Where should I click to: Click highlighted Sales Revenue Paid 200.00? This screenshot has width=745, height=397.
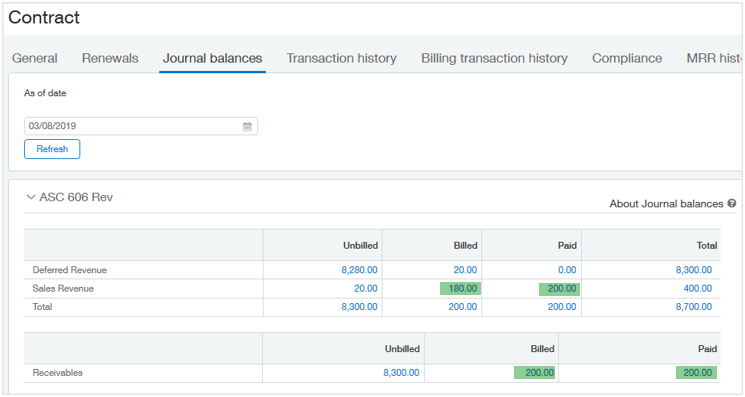click(559, 288)
